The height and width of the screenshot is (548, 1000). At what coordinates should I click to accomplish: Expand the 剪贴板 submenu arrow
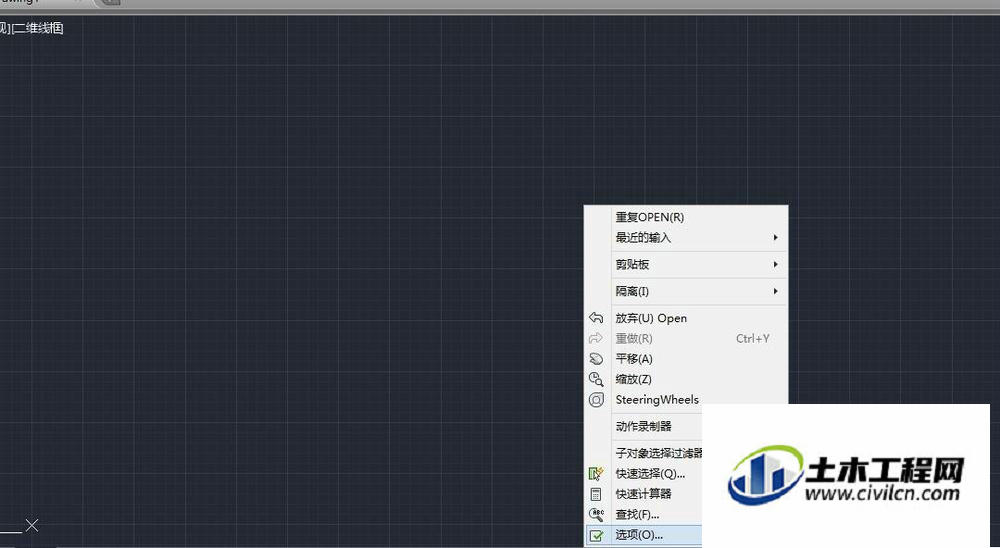click(776, 264)
